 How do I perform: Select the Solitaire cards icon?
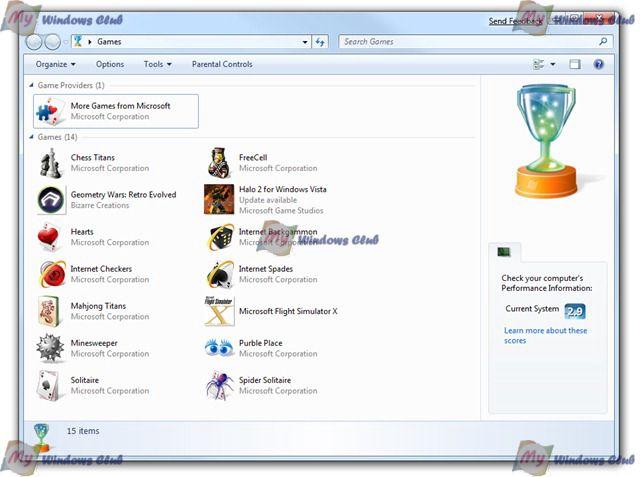50,385
